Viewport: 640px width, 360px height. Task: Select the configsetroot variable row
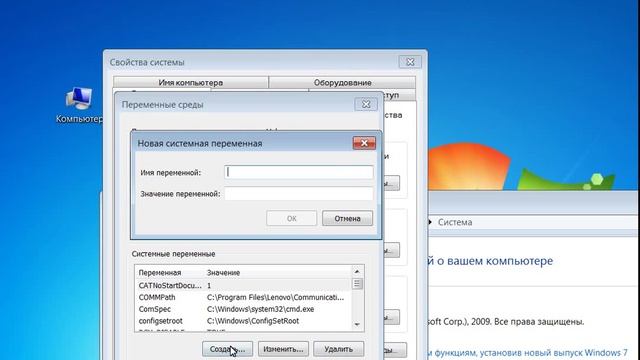(x=243, y=321)
